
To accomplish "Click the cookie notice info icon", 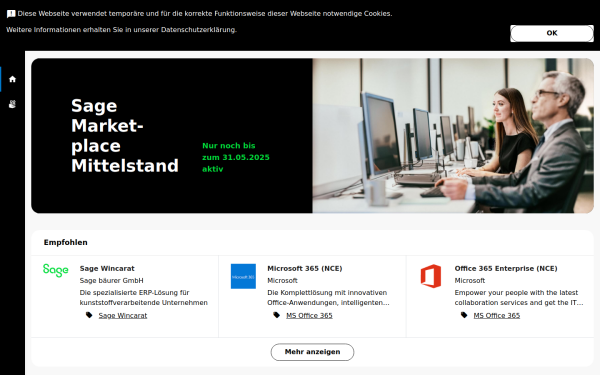I will [x=11, y=14].
